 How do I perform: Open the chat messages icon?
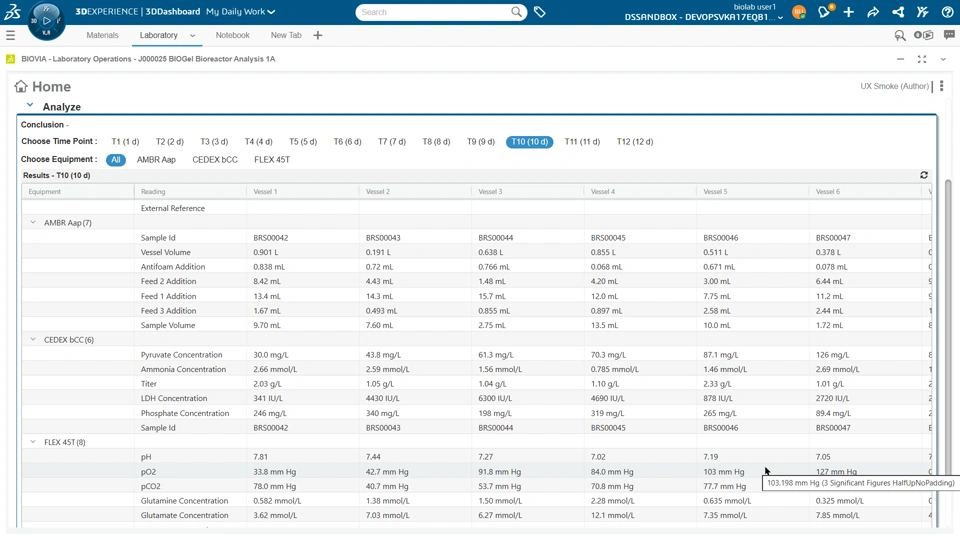(949, 36)
